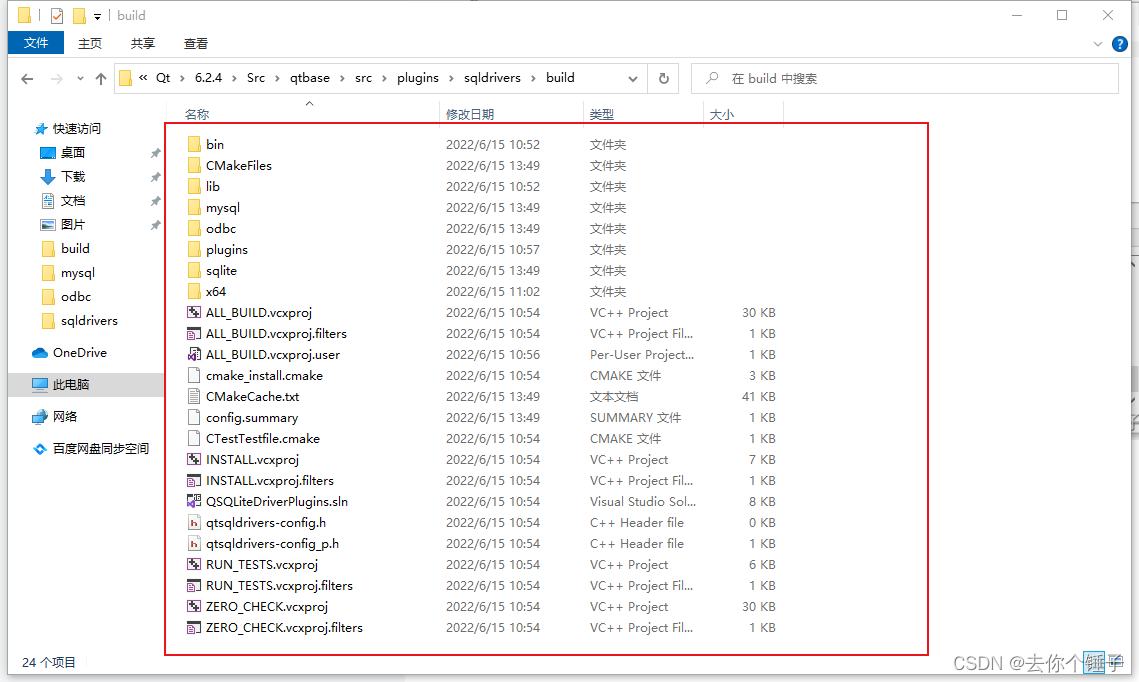This screenshot has height=682, width=1139.
Task: Click the ALL_BUILD.vcxproj.user file icon
Action: 194,354
